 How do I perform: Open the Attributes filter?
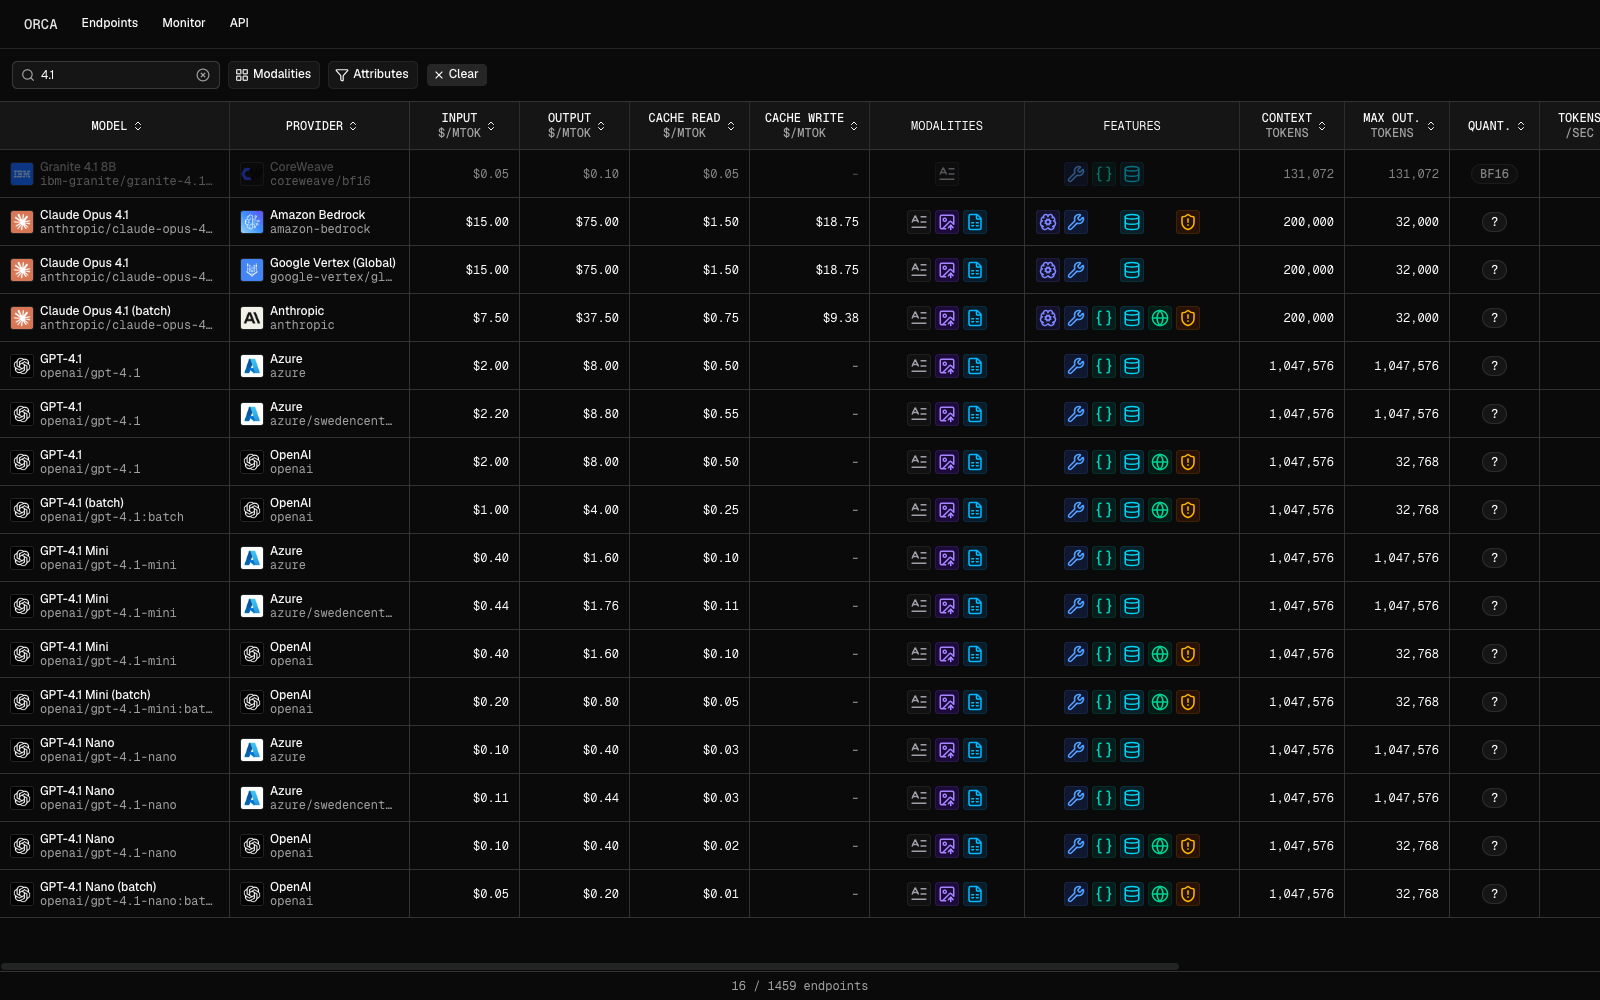pos(372,75)
